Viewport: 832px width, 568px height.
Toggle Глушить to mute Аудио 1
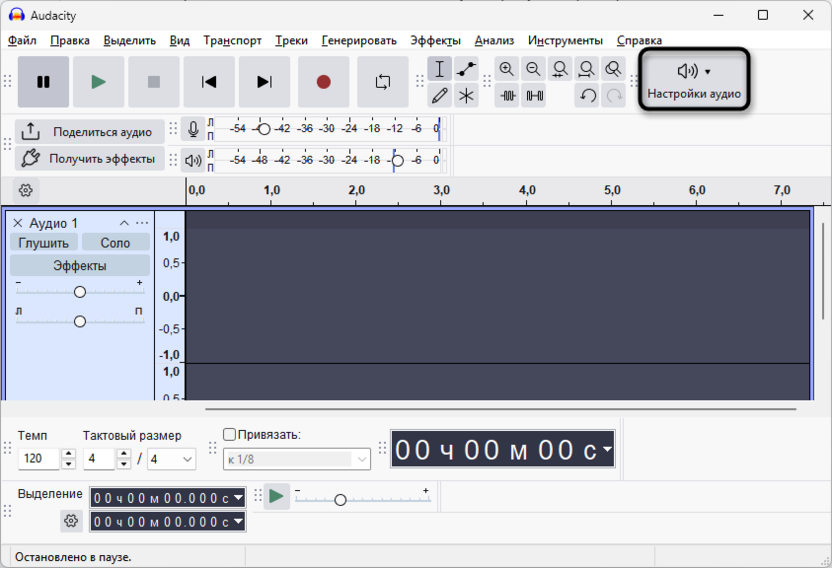tap(44, 243)
